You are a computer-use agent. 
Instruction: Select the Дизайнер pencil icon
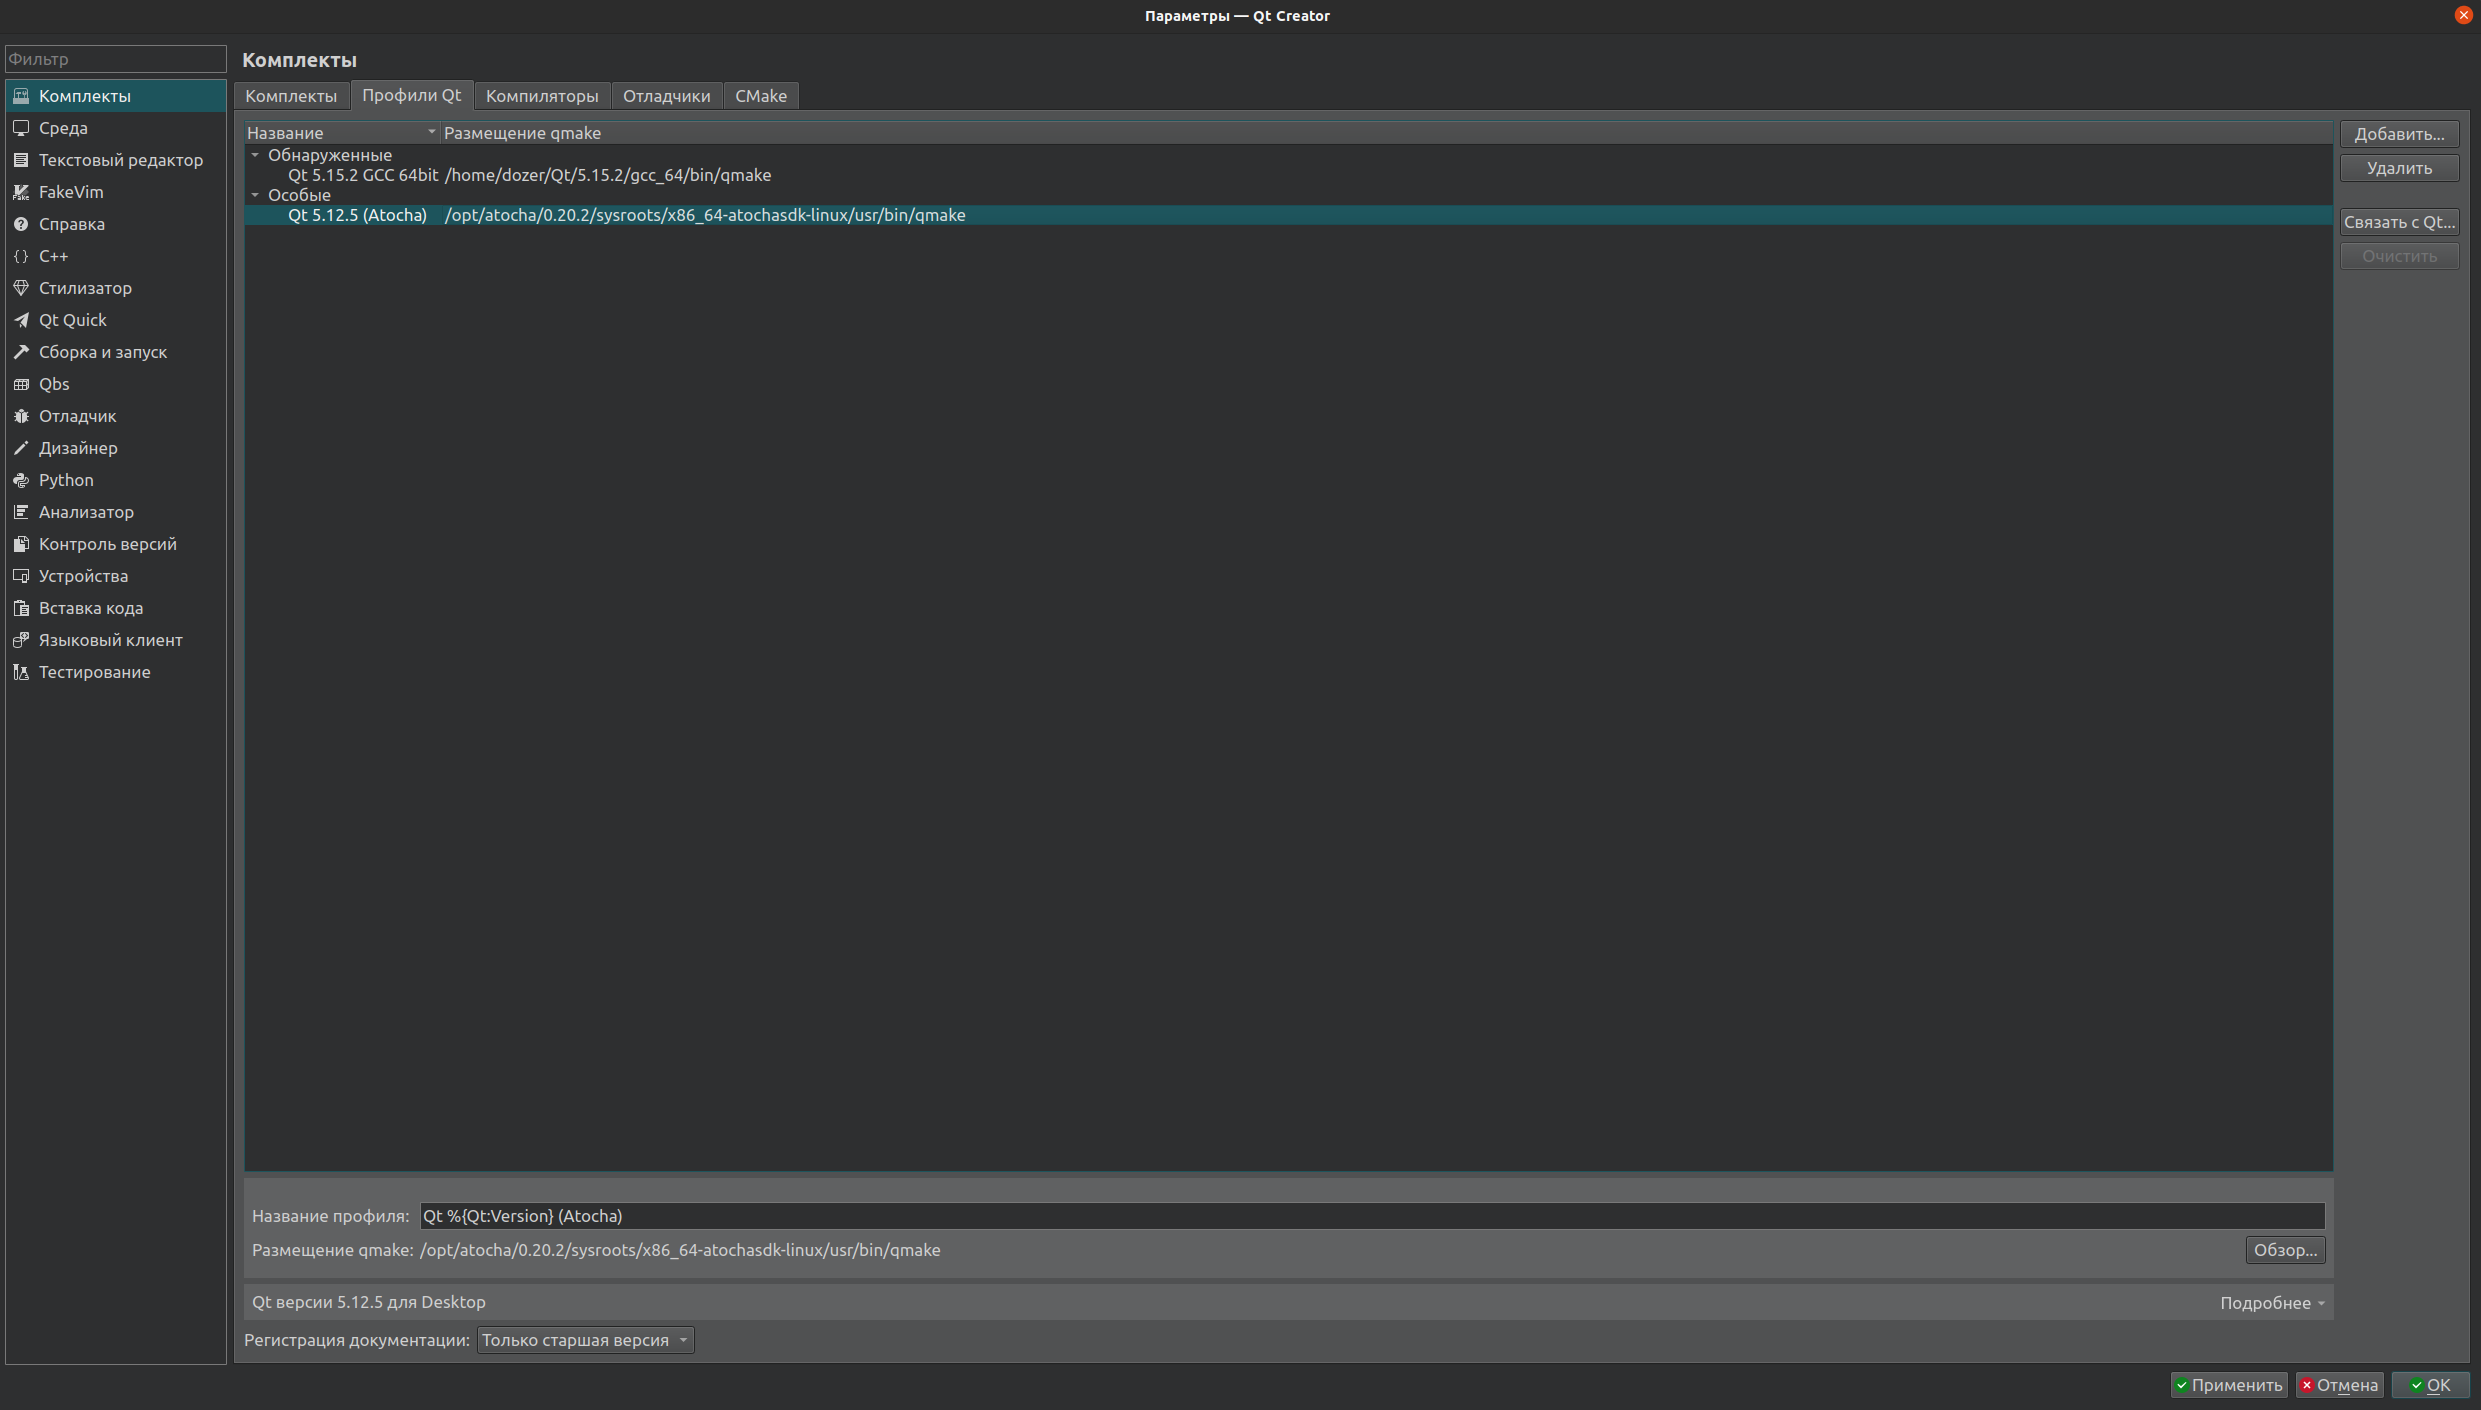coord(21,448)
